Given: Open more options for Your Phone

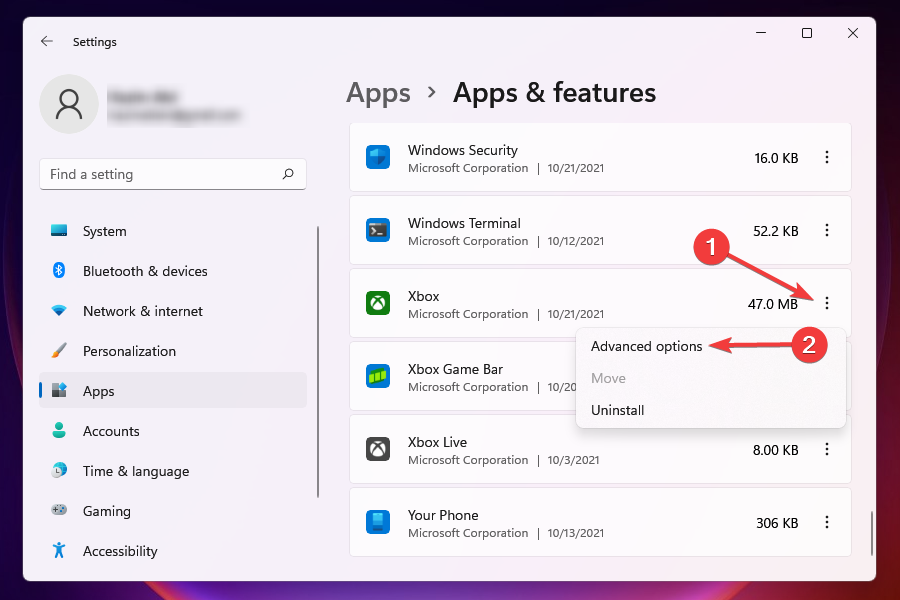Looking at the screenshot, I should [827, 522].
